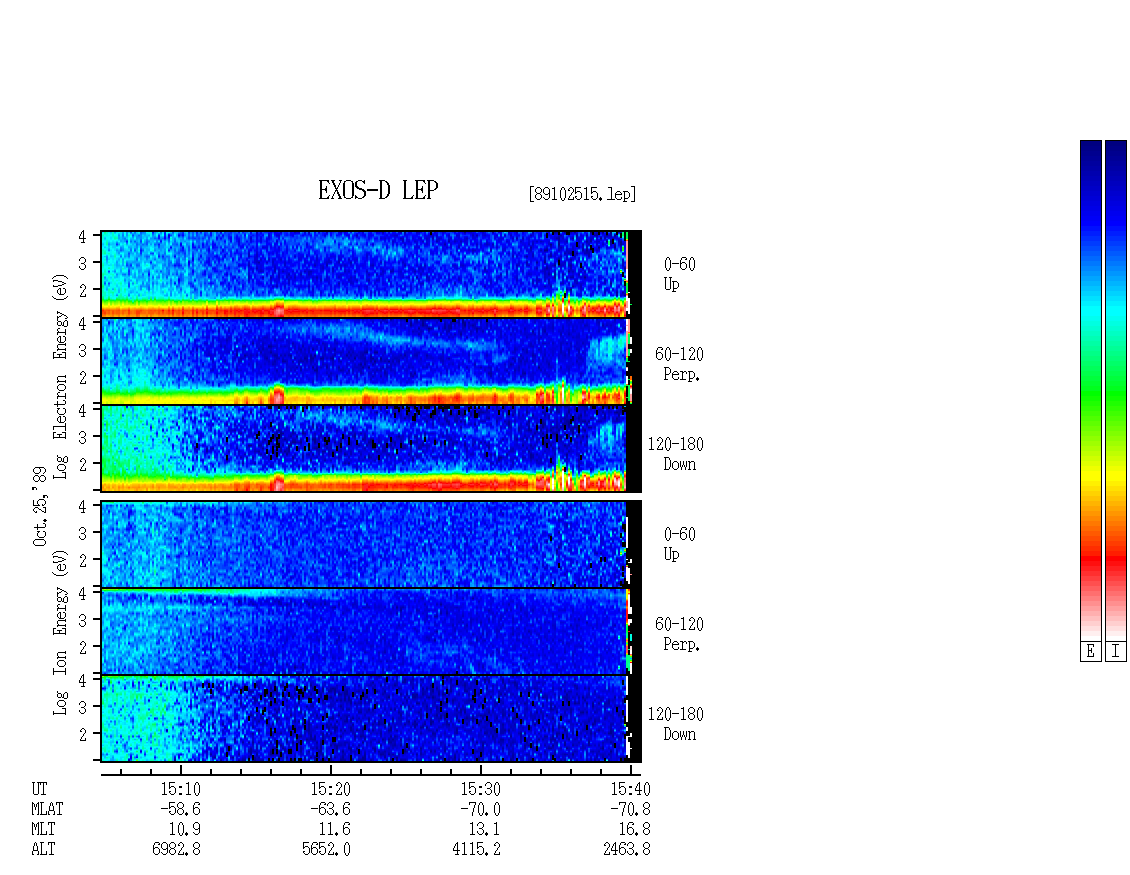Click the MLT value 16.8
This screenshot has width=1130, height=875.
click(634, 830)
